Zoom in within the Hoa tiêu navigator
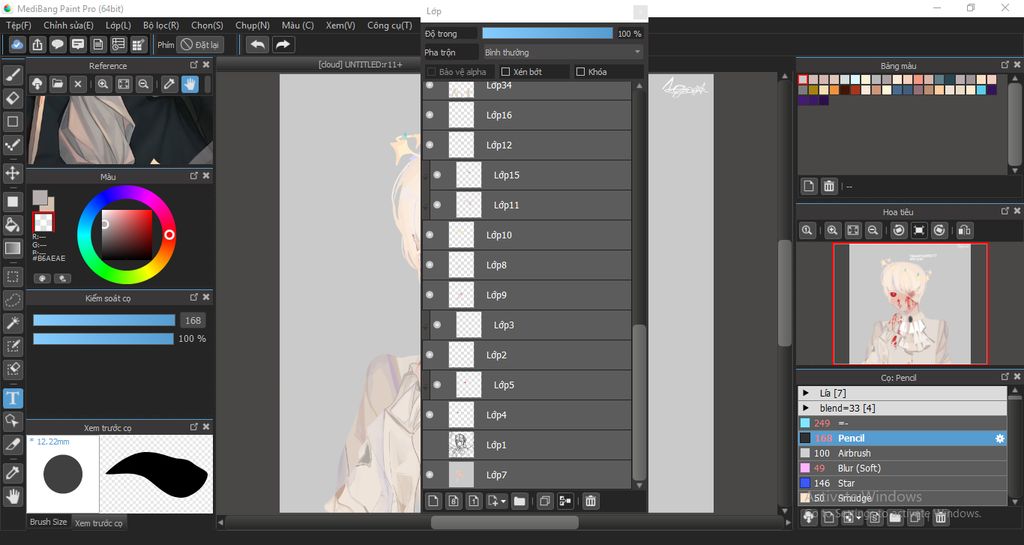This screenshot has height=545, width=1024. tap(832, 230)
